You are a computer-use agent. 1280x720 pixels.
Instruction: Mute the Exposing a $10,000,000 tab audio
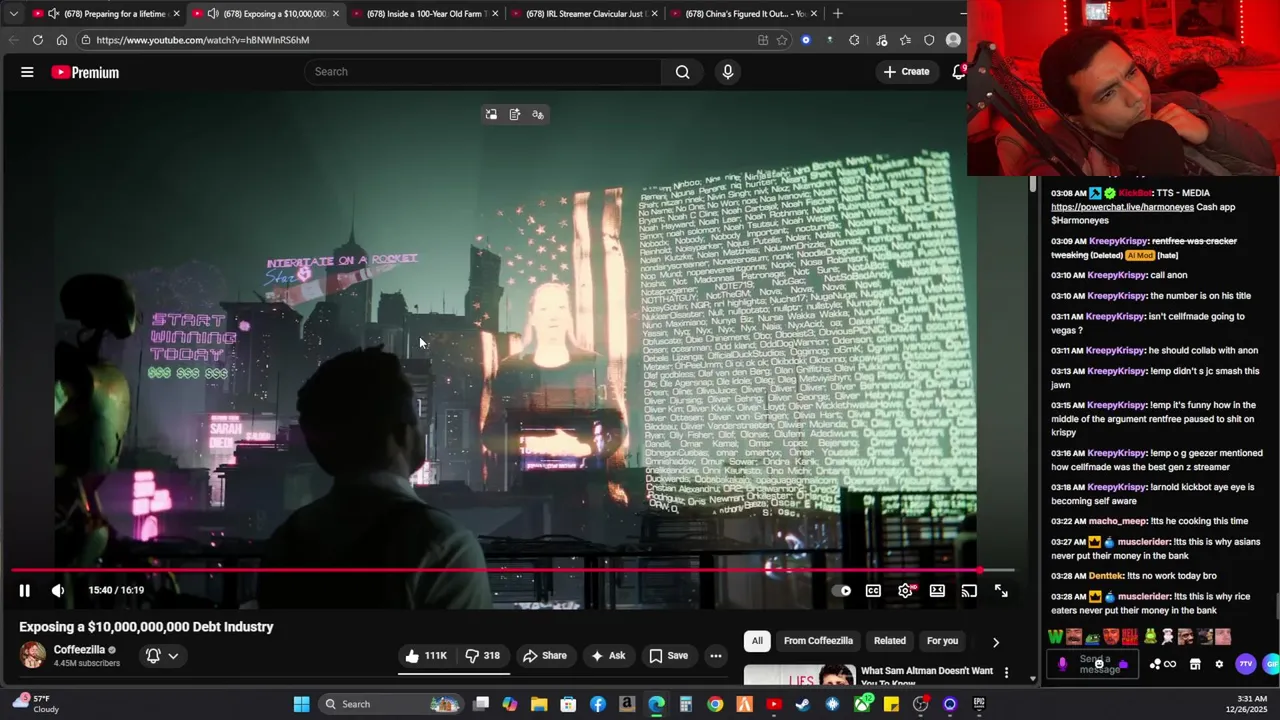click(213, 14)
